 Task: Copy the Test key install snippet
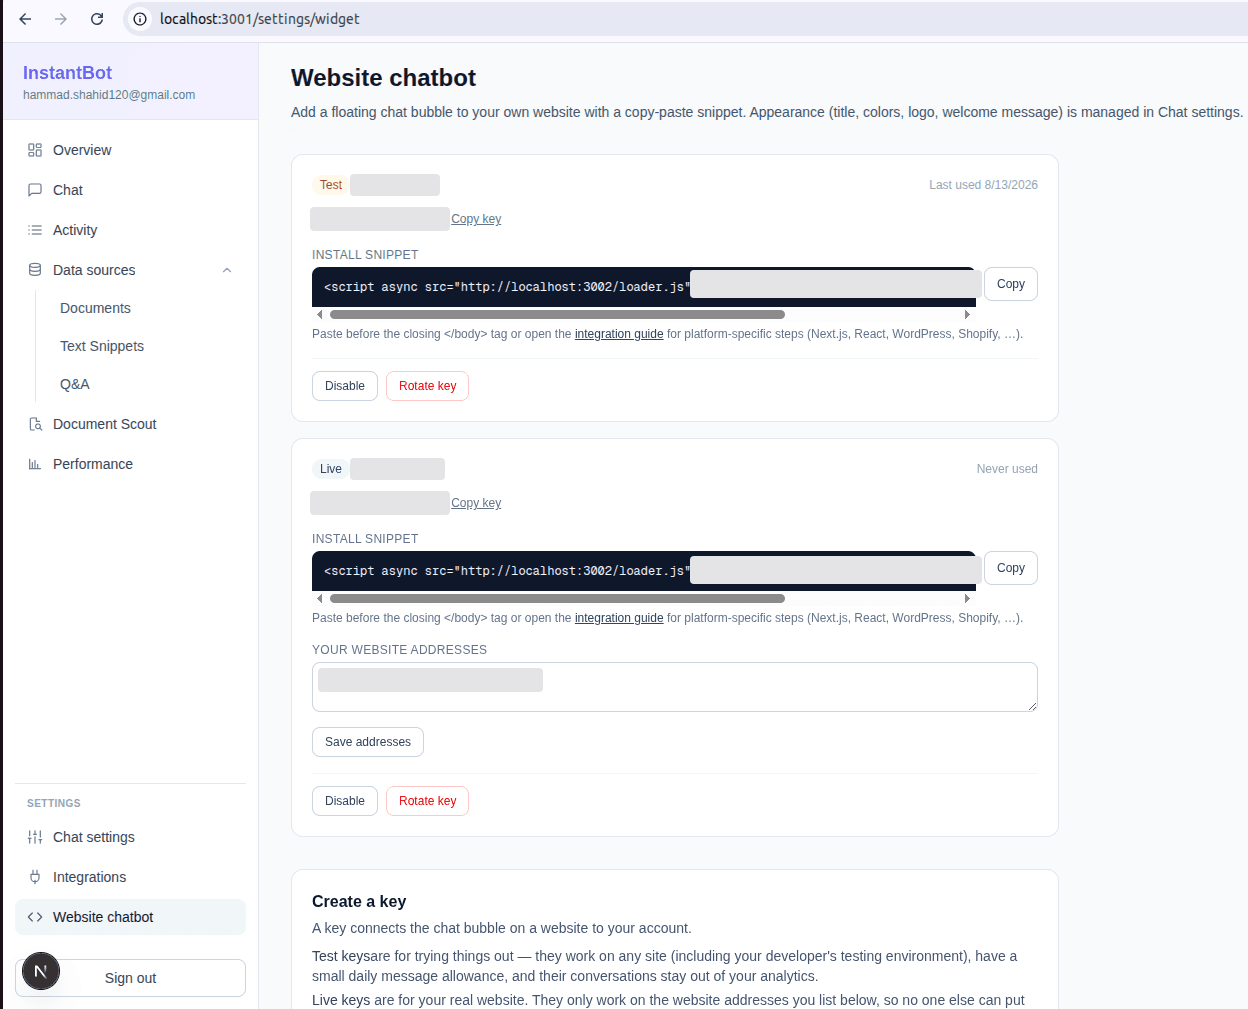click(x=1011, y=284)
